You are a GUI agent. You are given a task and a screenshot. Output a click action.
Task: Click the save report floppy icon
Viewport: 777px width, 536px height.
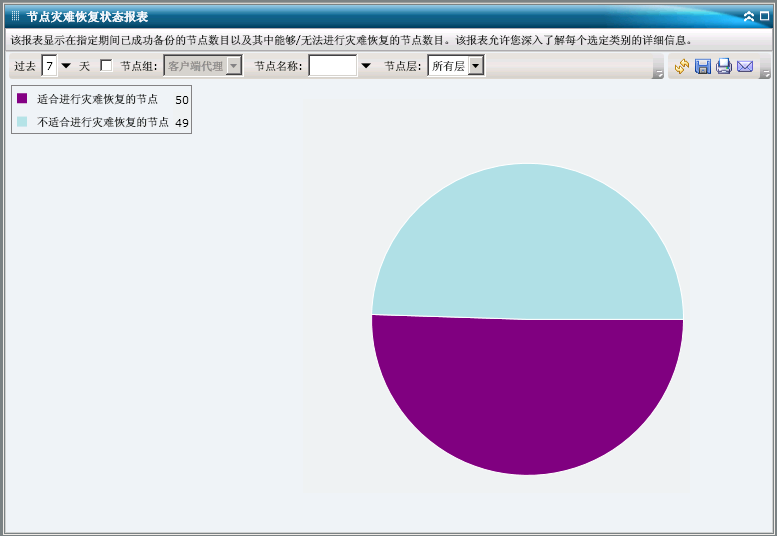(x=703, y=66)
